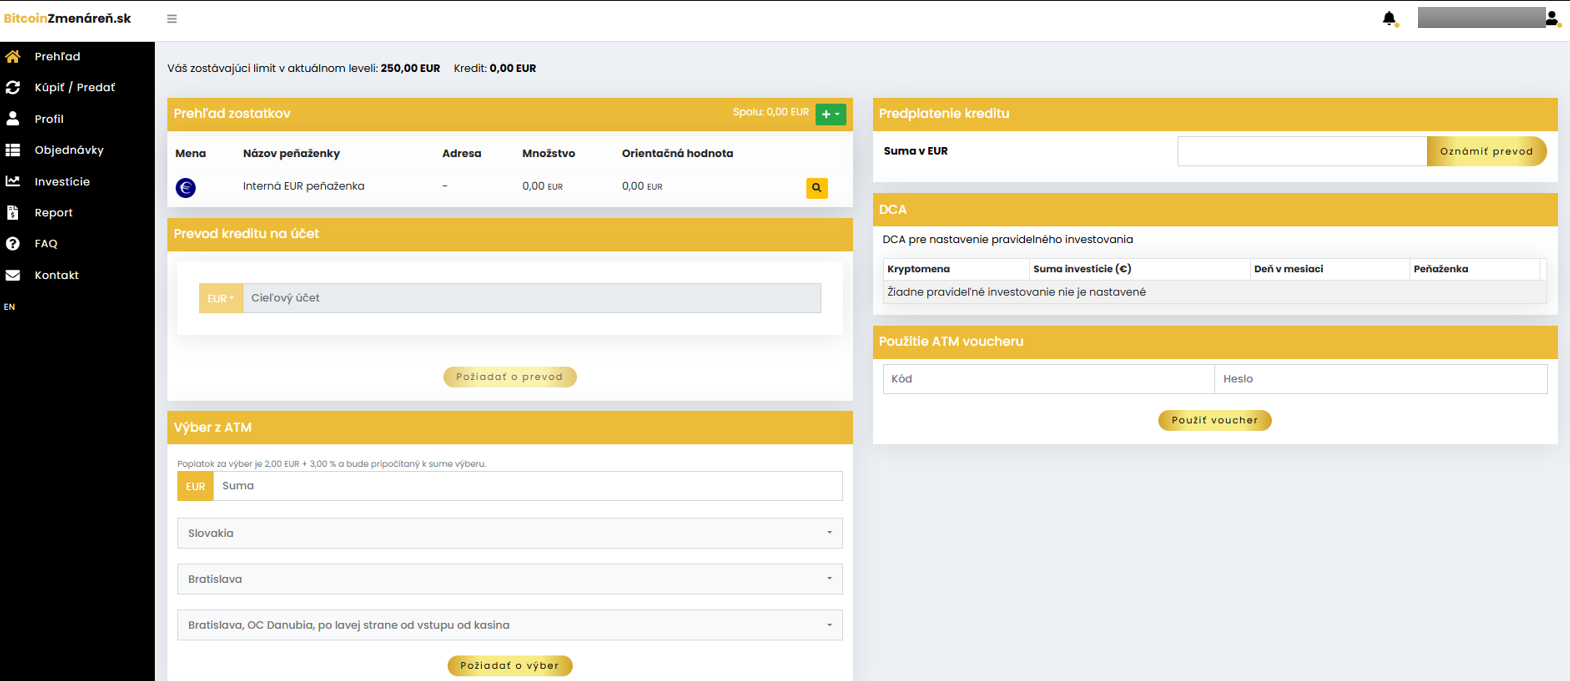Image resolution: width=1570 pixels, height=681 pixels.
Task: Click the notification bell icon
Action: (1389, 18)
